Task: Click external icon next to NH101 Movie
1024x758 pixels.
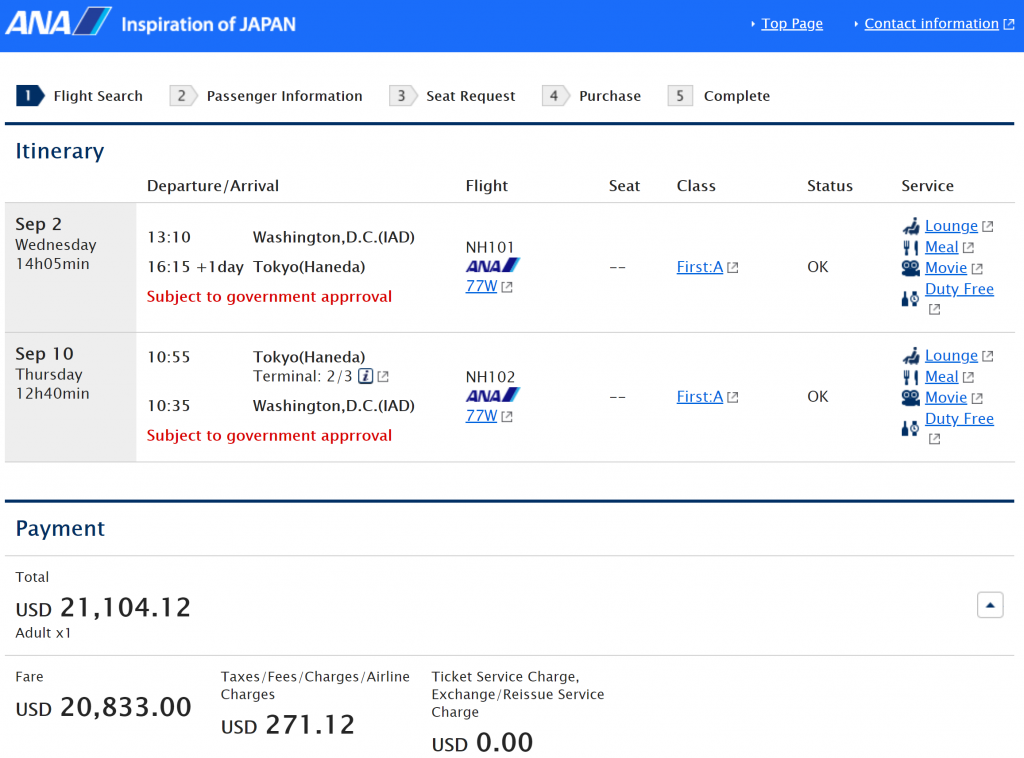Action: tap(976, 268)
